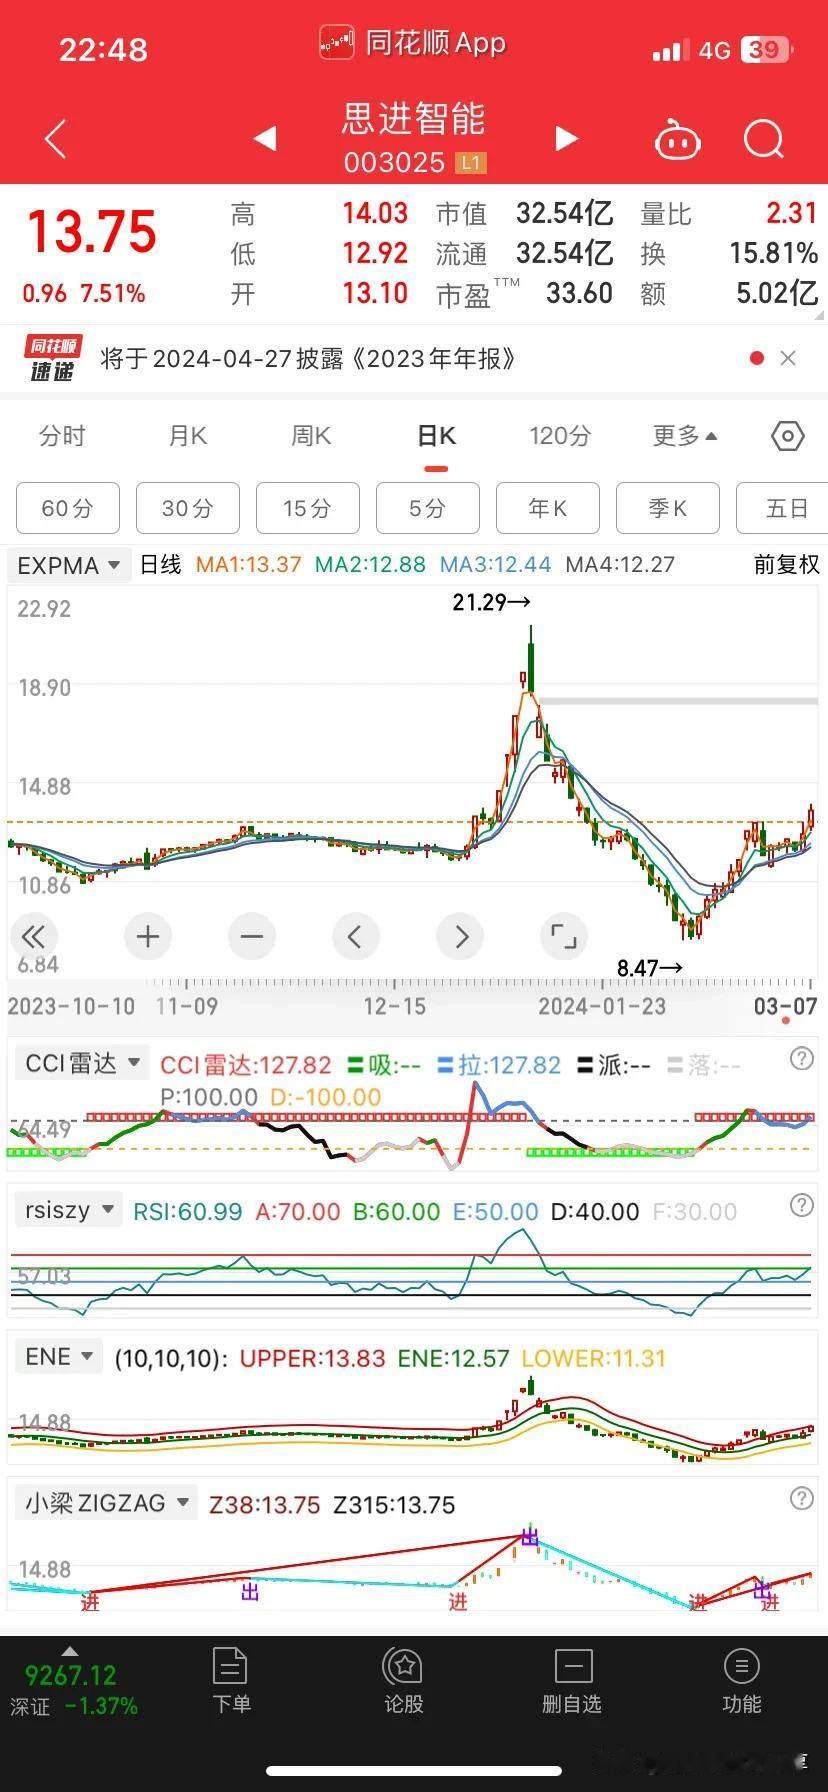The width and height of the screenshot is (828, 1792).
Task: Open the EXPMA indicator dropdown
Action: pos(69,565)
